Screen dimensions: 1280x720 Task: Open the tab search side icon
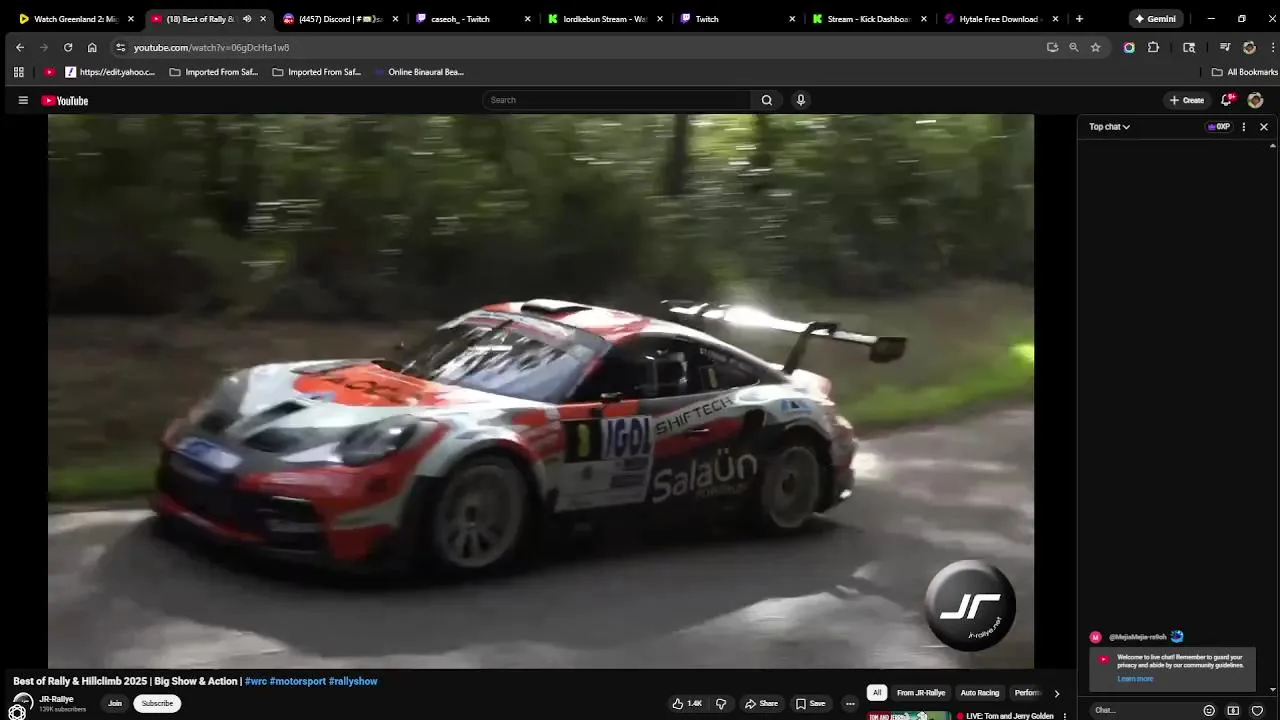(x=1189, y=47)
